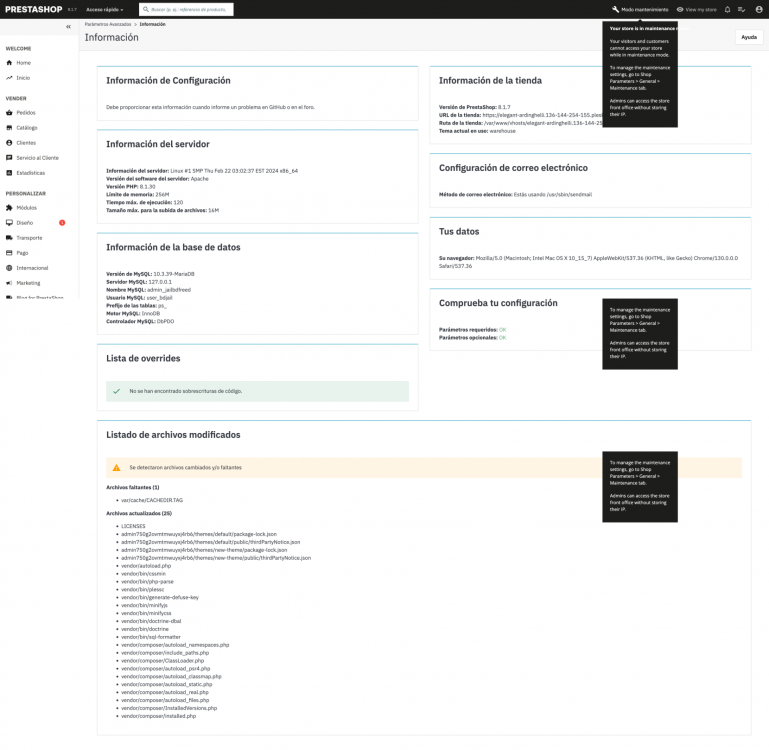The width and height of the screenshot is (769, 750).
Task: Click Tema actual en uso warehouse
Action: click(x=503, y=131)
